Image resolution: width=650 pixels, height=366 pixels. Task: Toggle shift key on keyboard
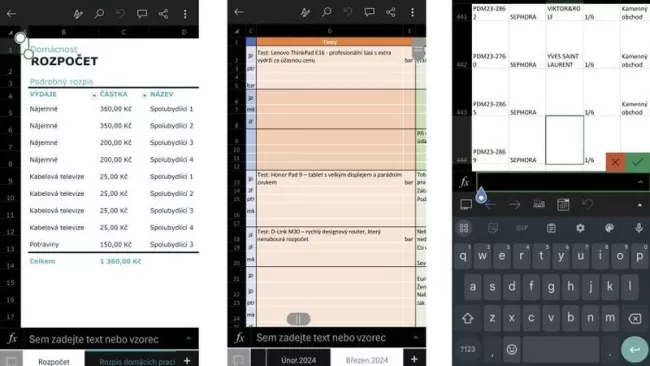(x=468, y=318)
